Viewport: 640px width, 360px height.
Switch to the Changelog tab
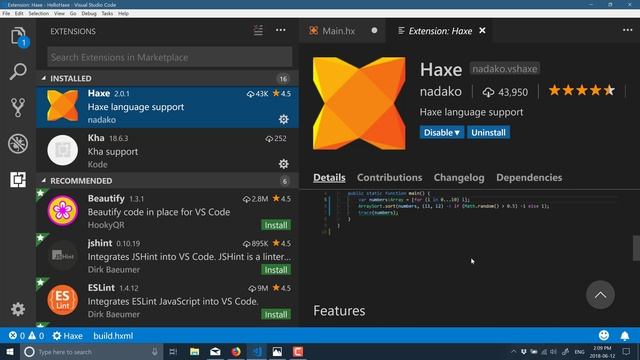coord(459,177)
